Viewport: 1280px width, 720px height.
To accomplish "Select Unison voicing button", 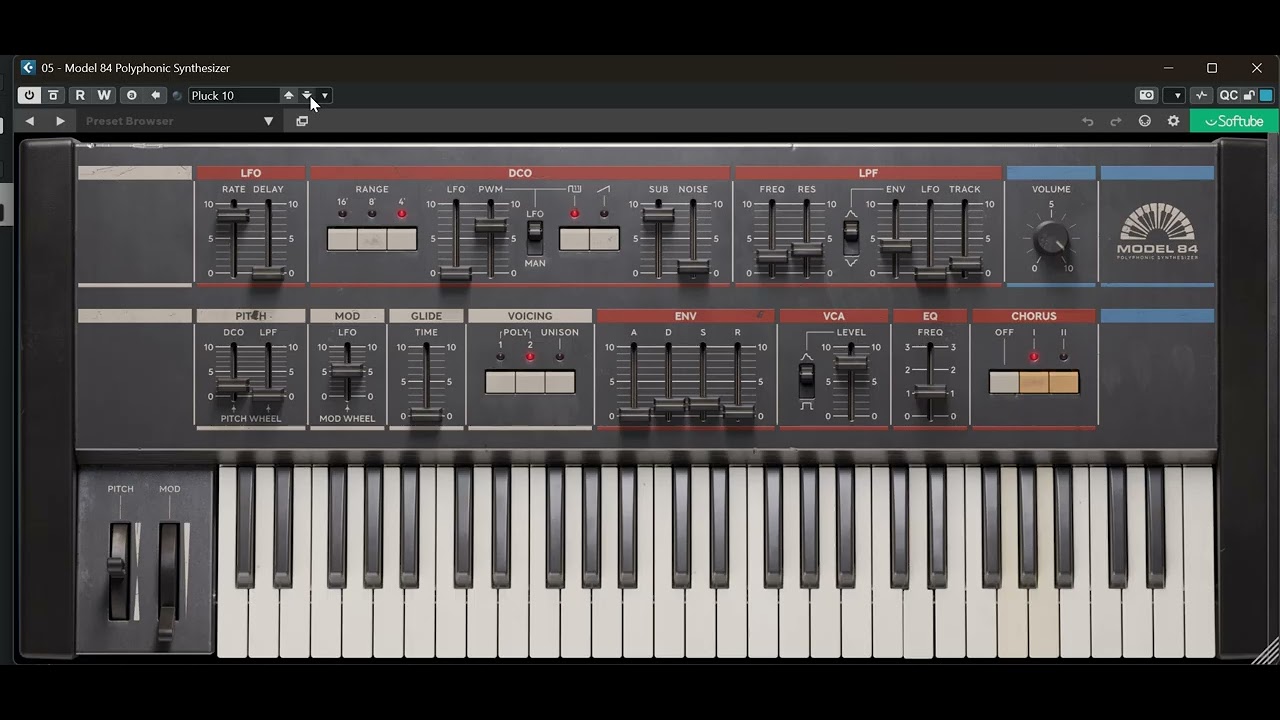I will click(560, 382).
